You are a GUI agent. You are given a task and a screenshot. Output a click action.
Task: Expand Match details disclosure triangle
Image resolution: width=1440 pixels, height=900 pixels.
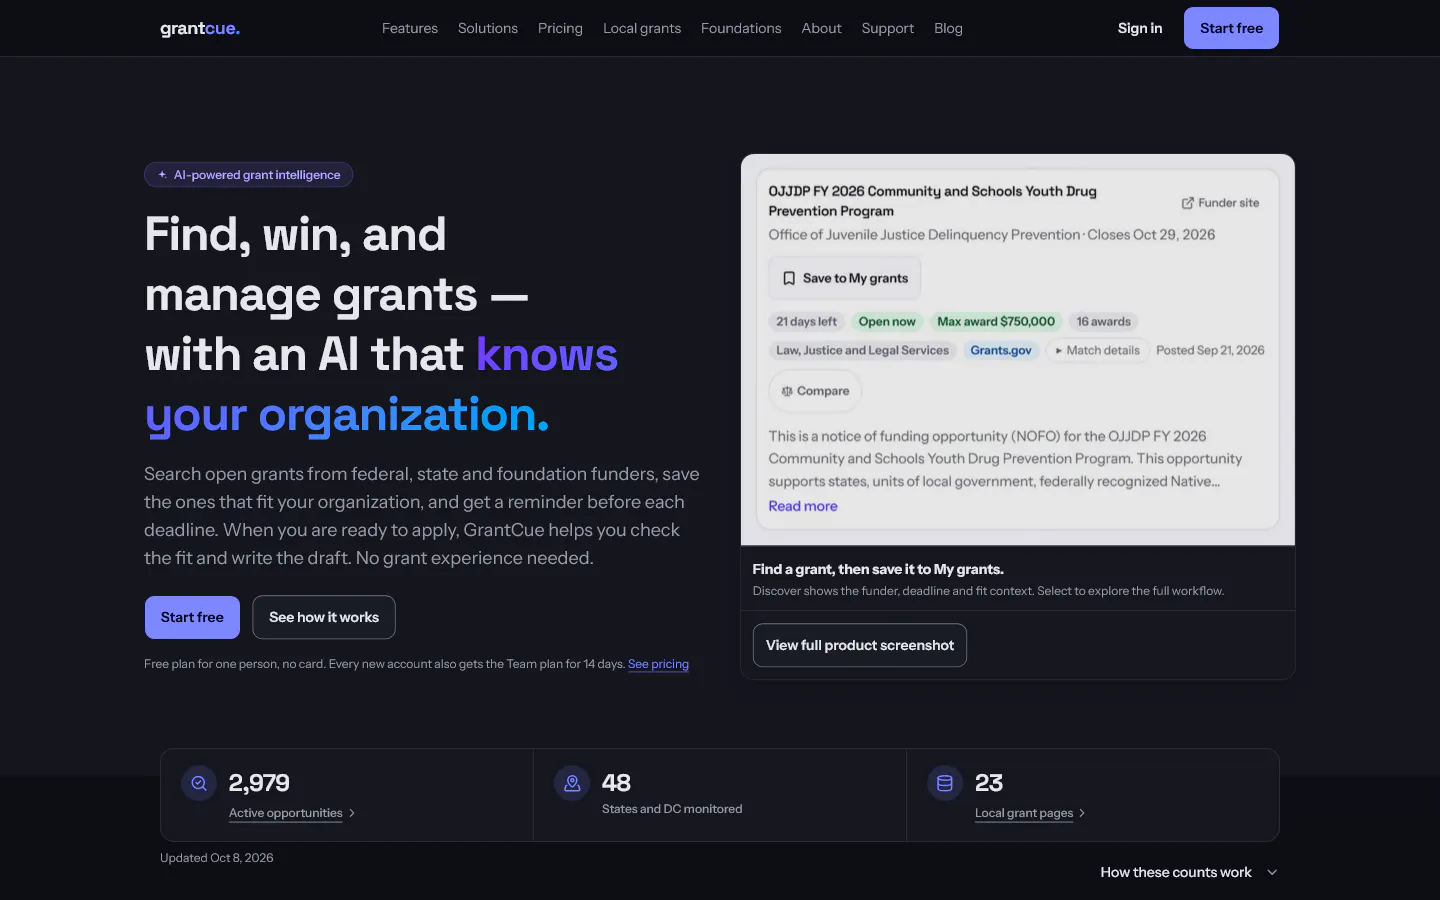point(1059,351)
